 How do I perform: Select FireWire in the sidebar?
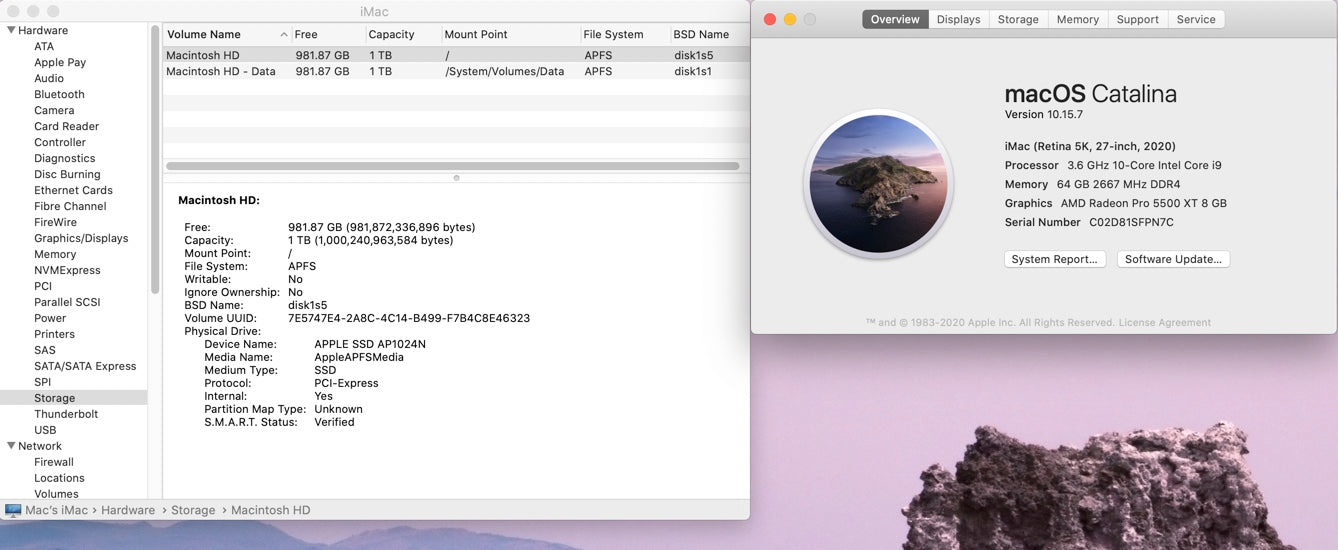[55, 222]
